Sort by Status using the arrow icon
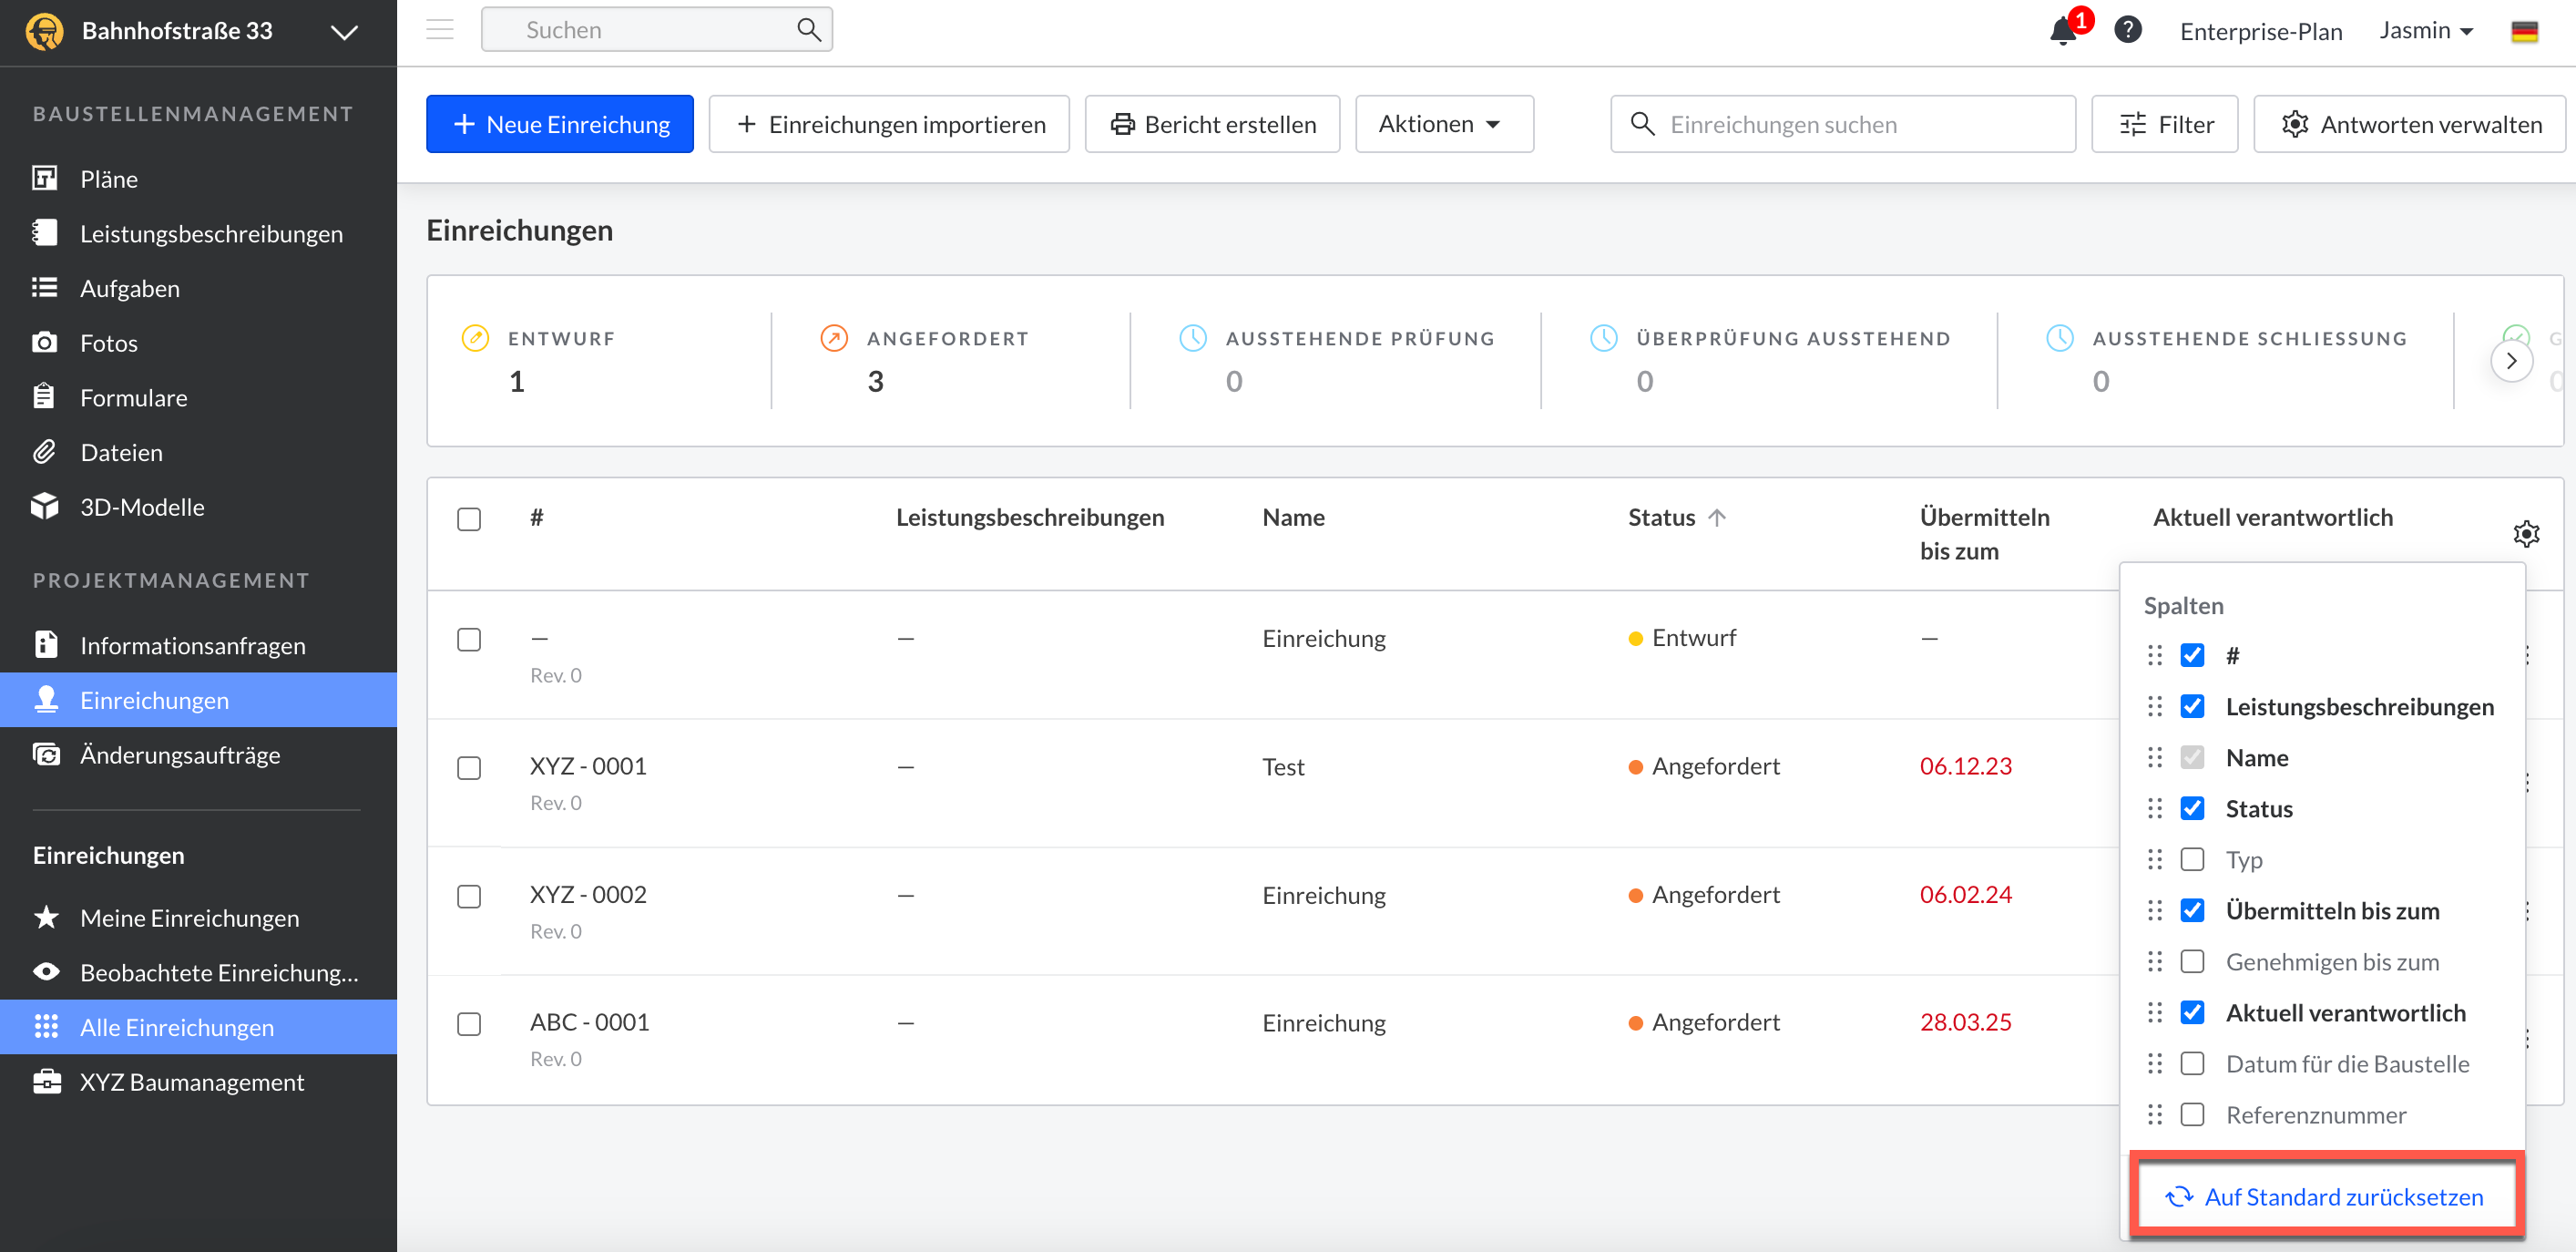This screenshot has width=2576, height=1252. 1717,518
